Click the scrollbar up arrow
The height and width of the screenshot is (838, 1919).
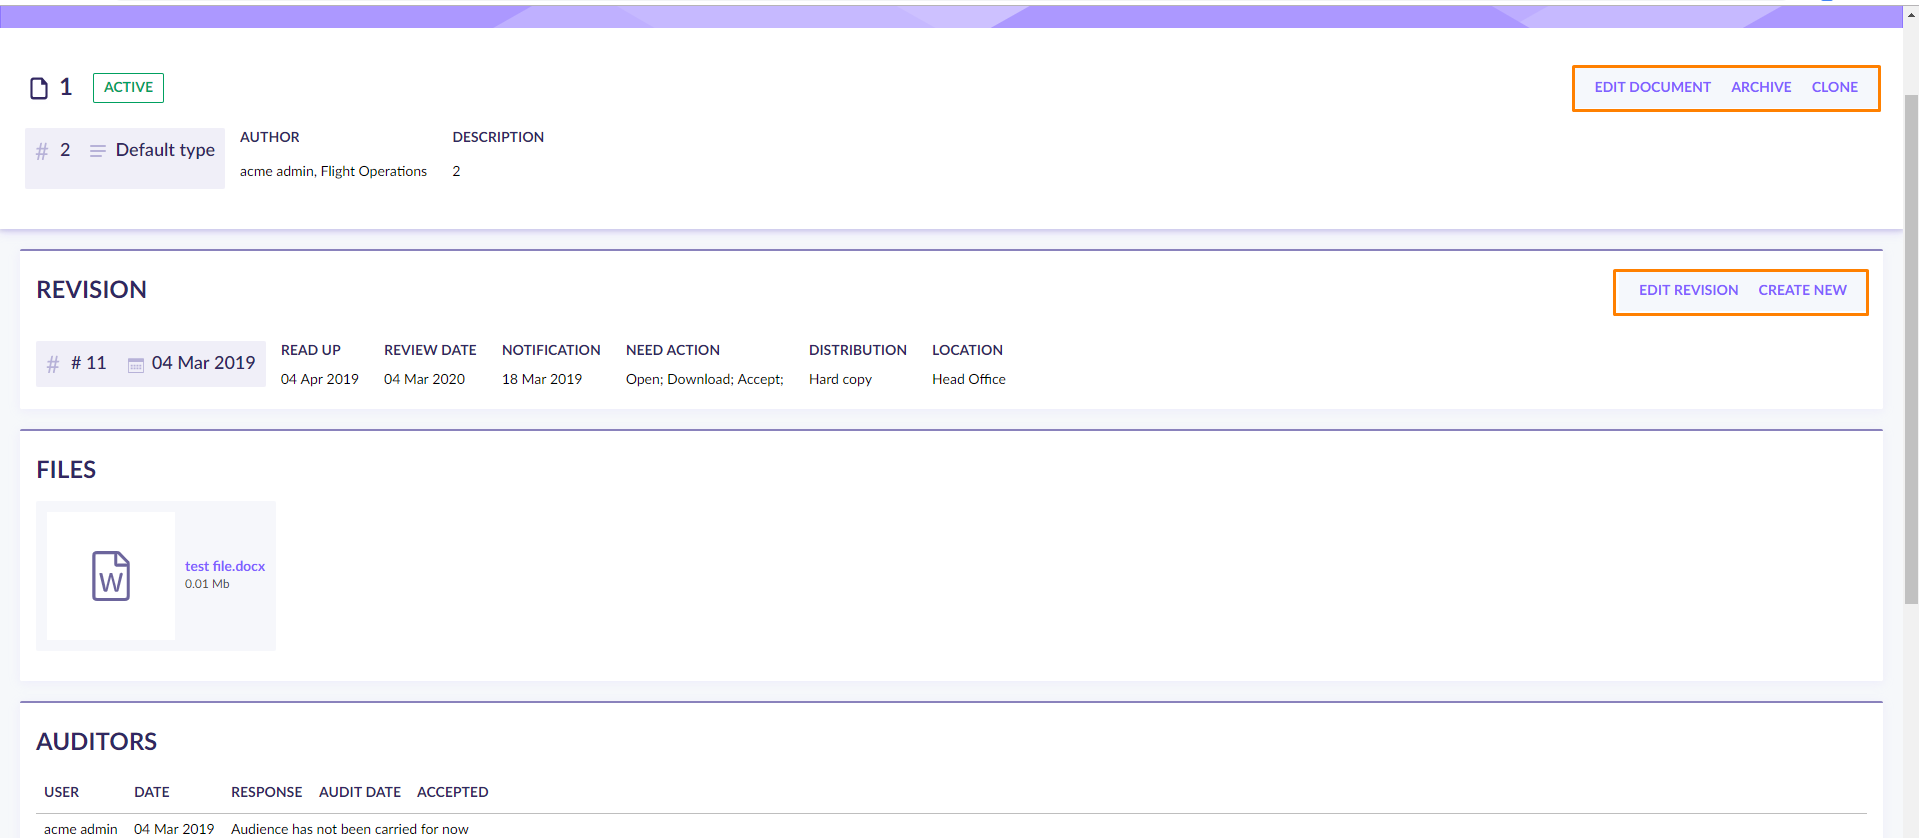coord(1910,14)
